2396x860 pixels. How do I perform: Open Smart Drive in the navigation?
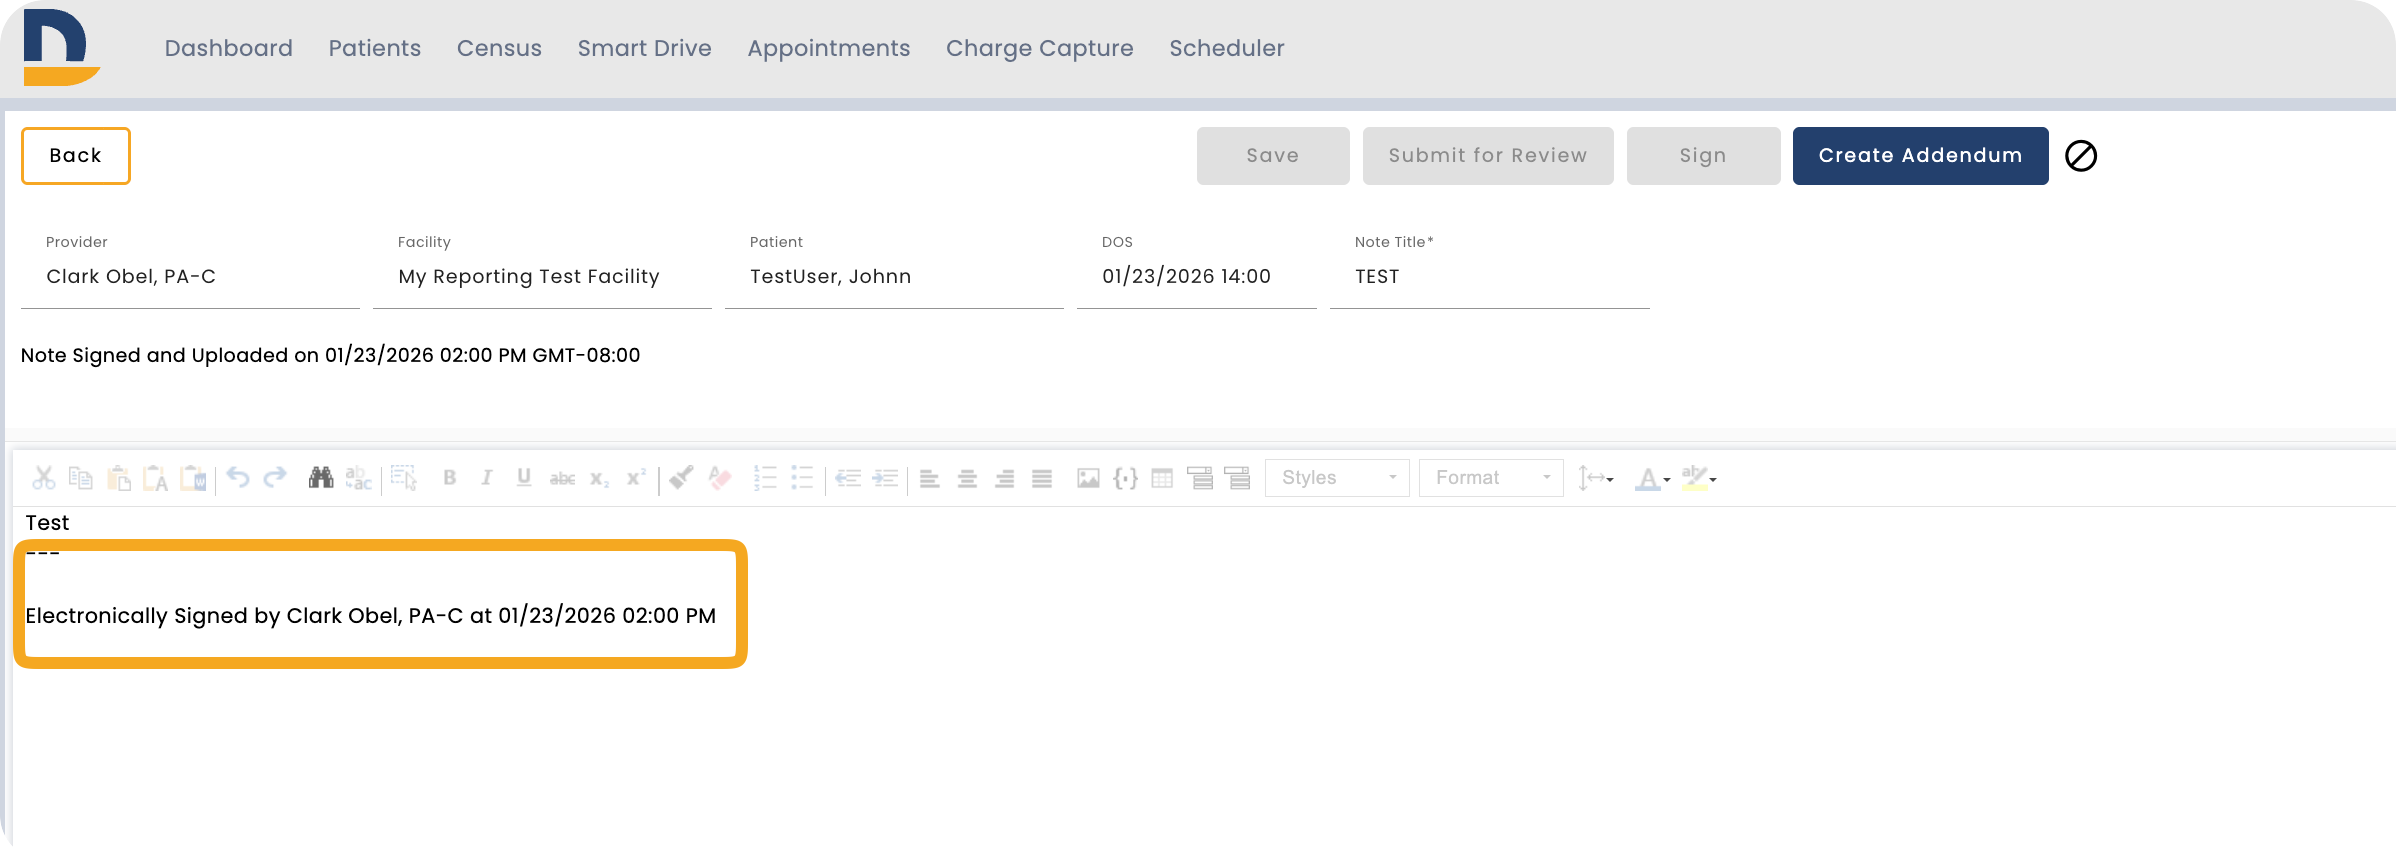(x=645, y=48)
